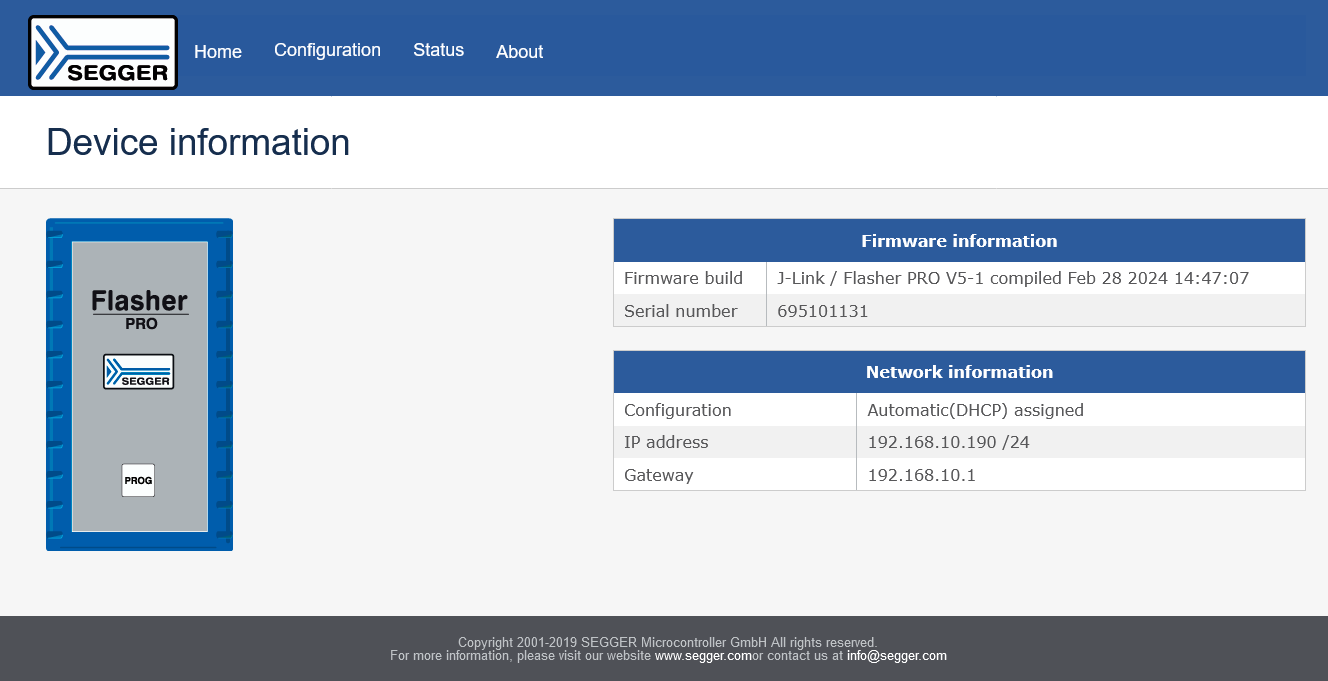Select IP value 192.168.10.190 /24
Image resolution: width=1328 pixels, height=681 pixels.
1081,442
